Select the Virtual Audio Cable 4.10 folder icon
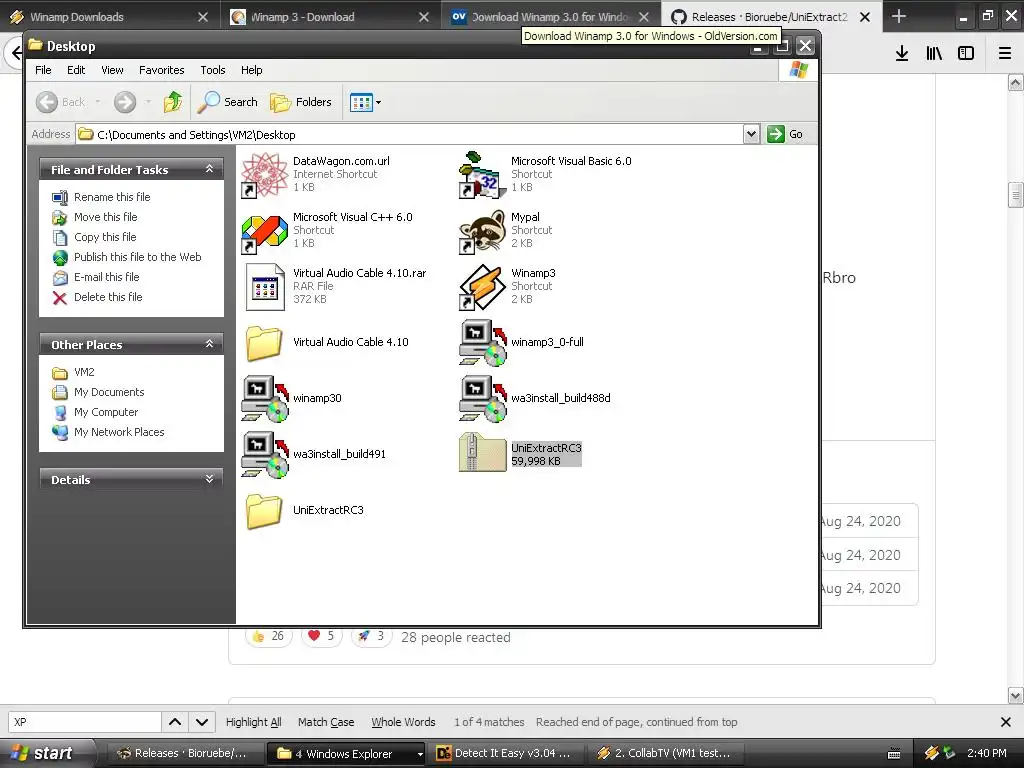Viewport: 1024px width, 768px height. point(264,343)
